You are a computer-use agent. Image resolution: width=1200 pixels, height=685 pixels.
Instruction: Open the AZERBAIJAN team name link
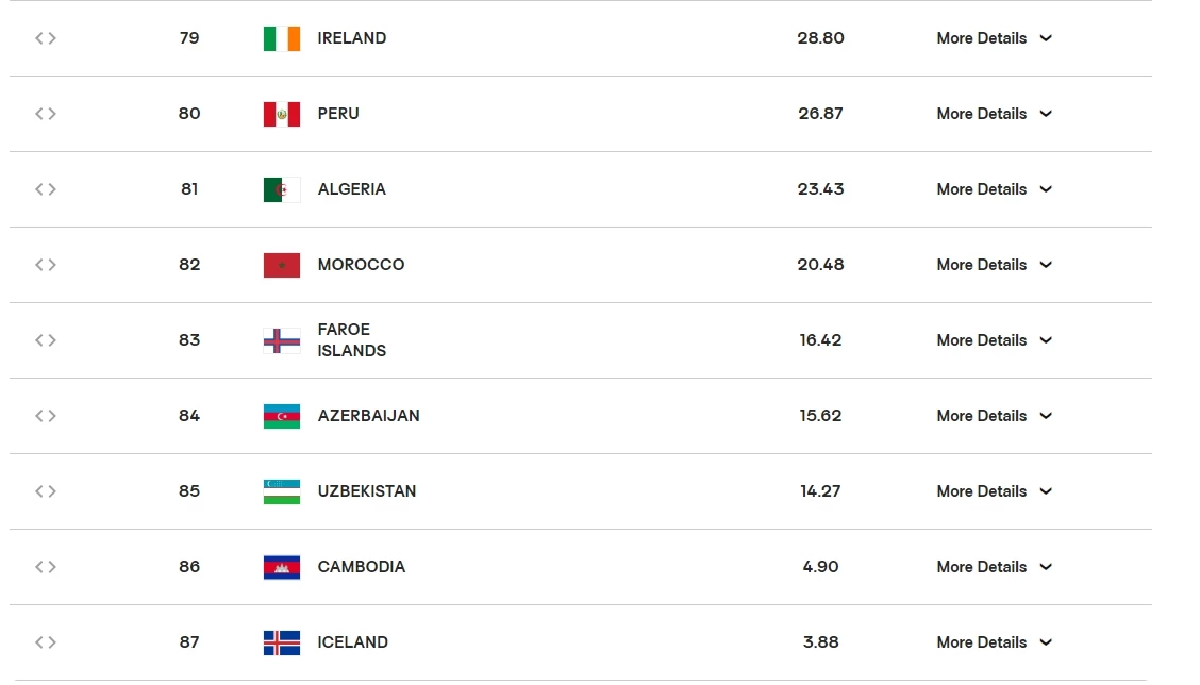(368, 416)
